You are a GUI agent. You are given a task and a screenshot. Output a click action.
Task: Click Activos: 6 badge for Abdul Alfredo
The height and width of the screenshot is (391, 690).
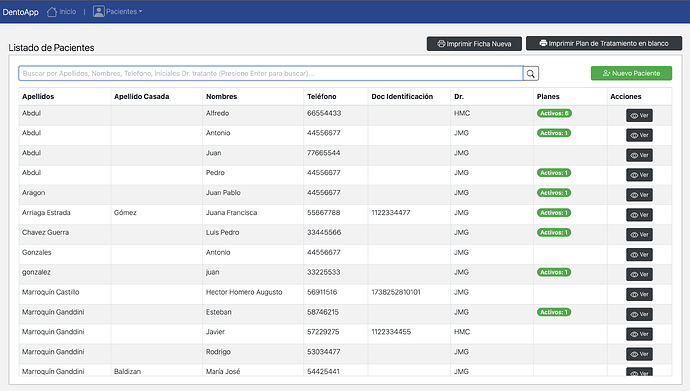[x=554, y=113]
